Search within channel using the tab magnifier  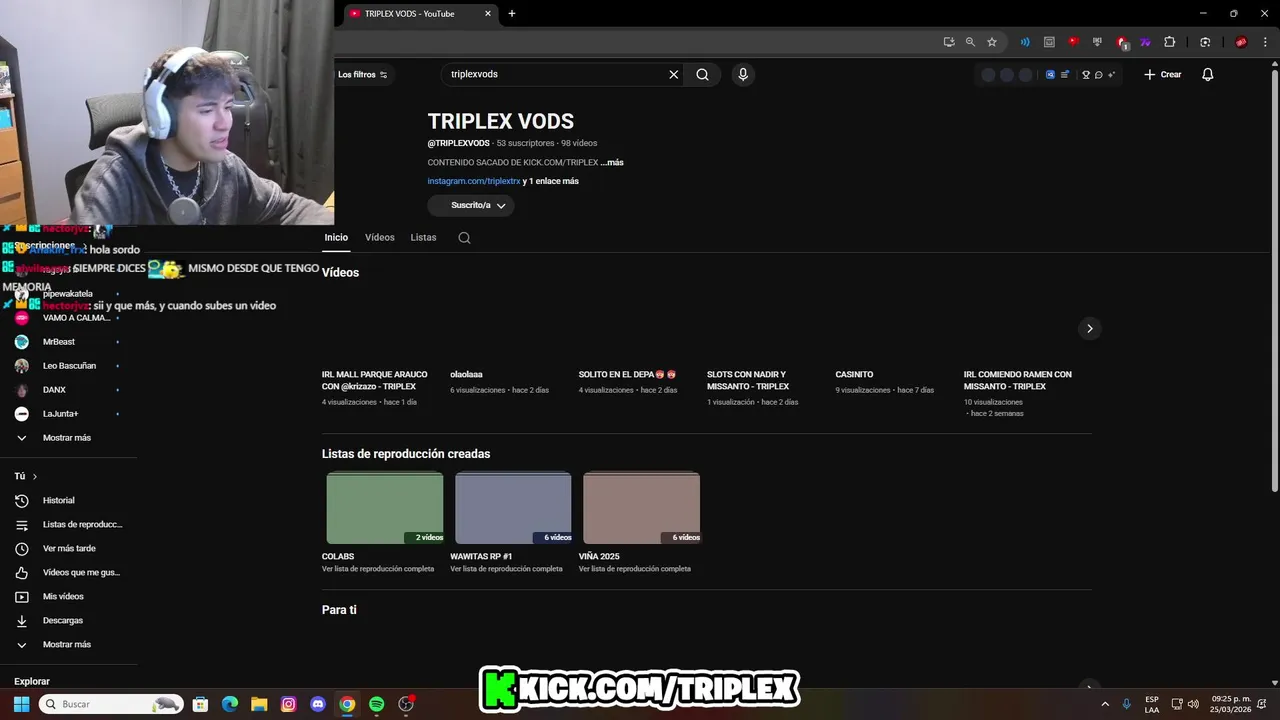coord(464,238)
